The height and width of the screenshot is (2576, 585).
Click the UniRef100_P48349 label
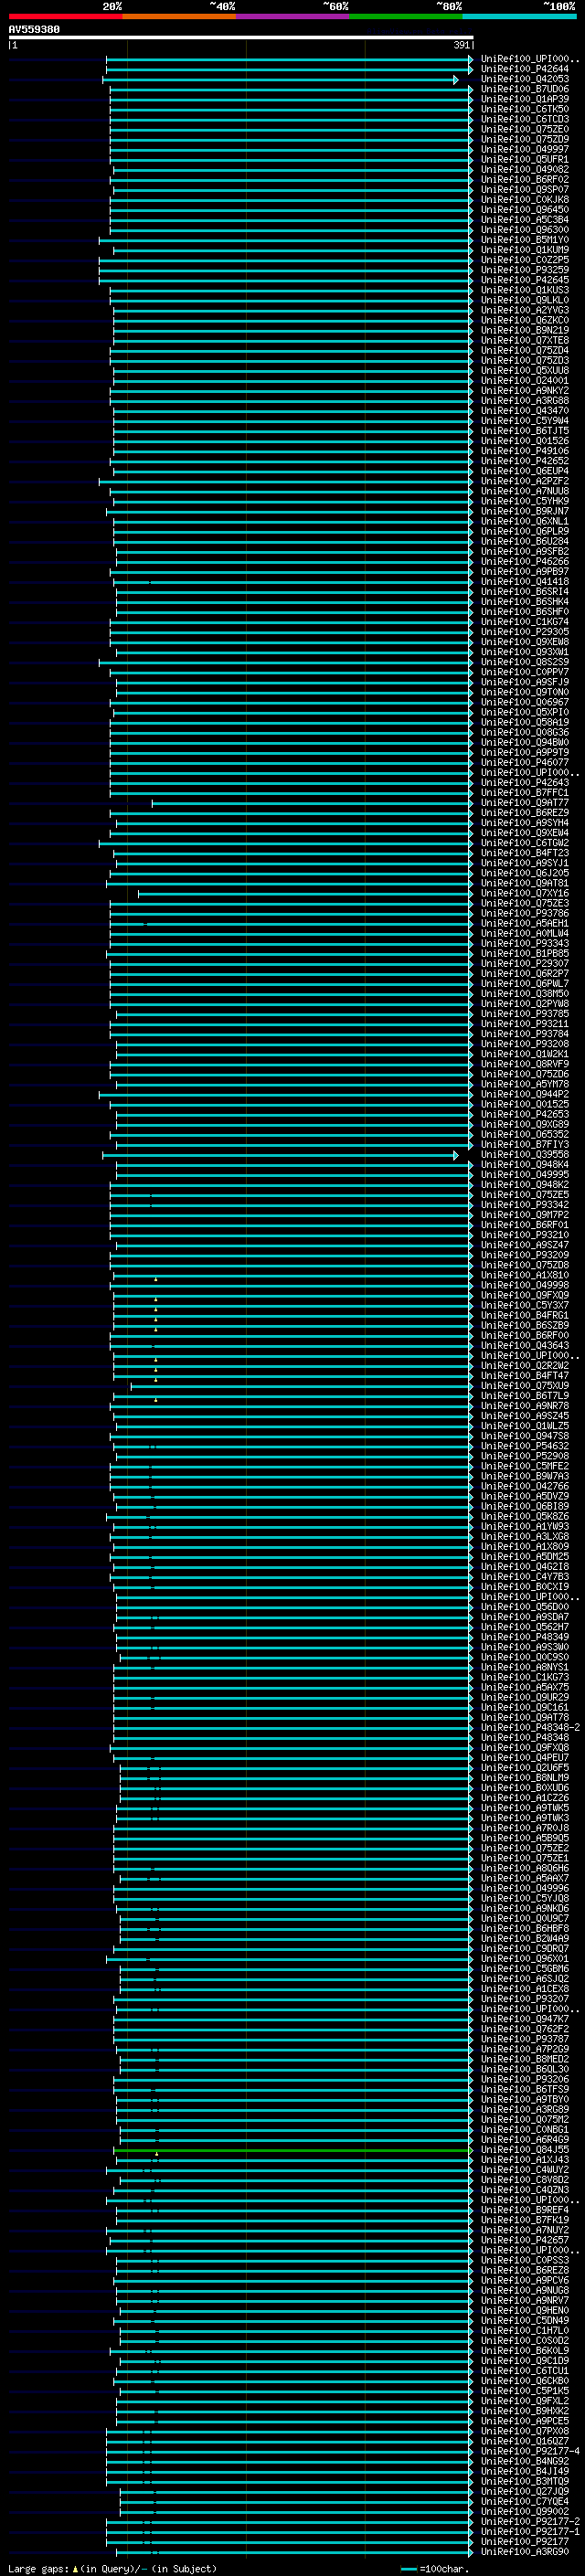coord(525,1637)
